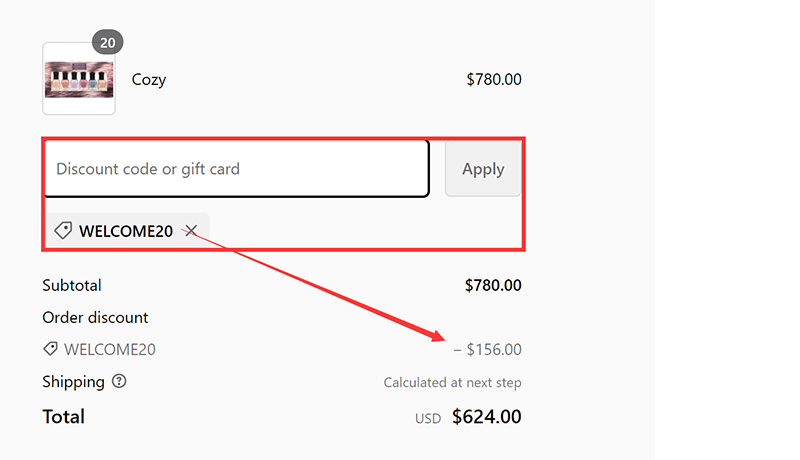Focus the discount code or gift card field
The image size is (800, 460).
[x=236, y=169]
